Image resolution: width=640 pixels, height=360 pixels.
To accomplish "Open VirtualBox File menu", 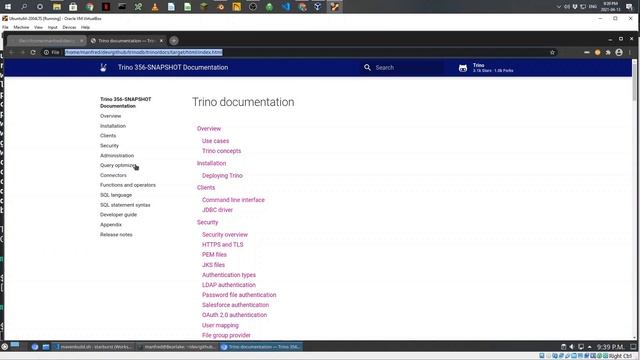I will pyautogui.click(x=5, y=27).
